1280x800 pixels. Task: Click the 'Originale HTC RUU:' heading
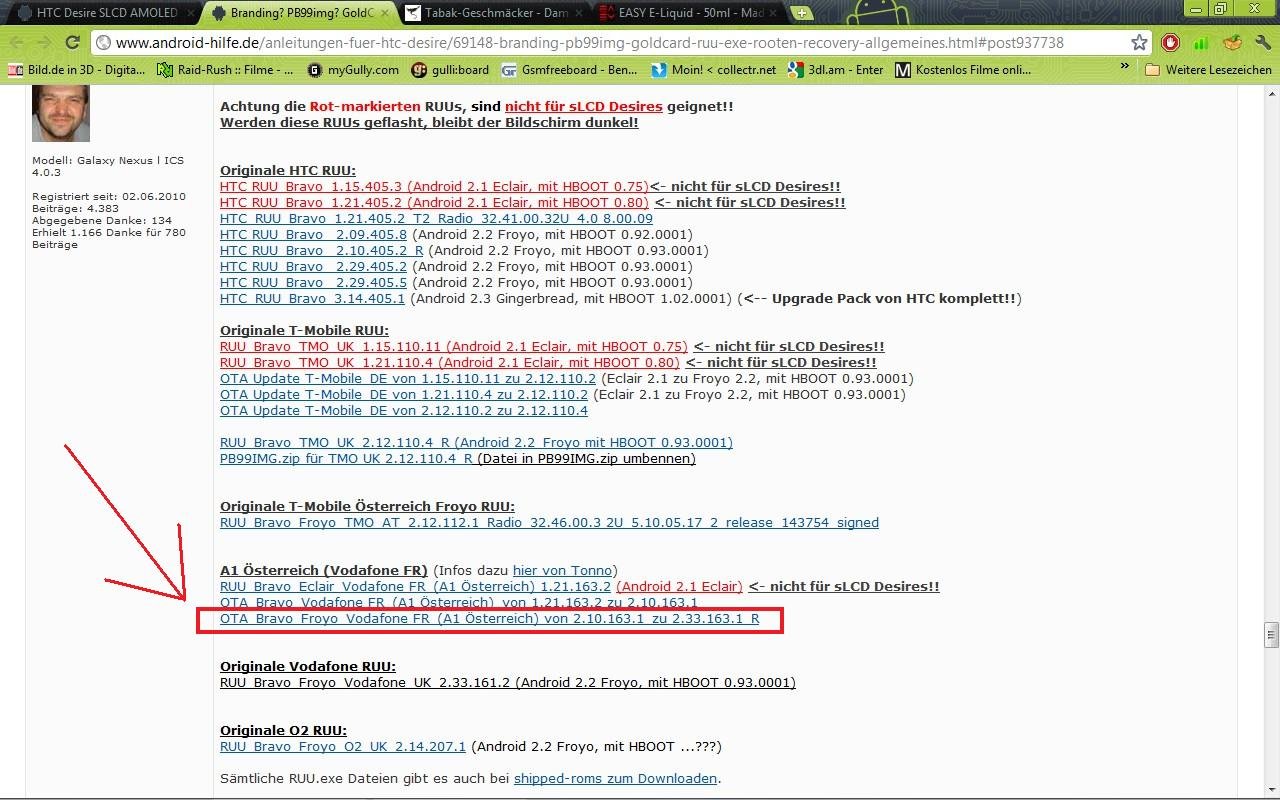click(x=288, y=170)
